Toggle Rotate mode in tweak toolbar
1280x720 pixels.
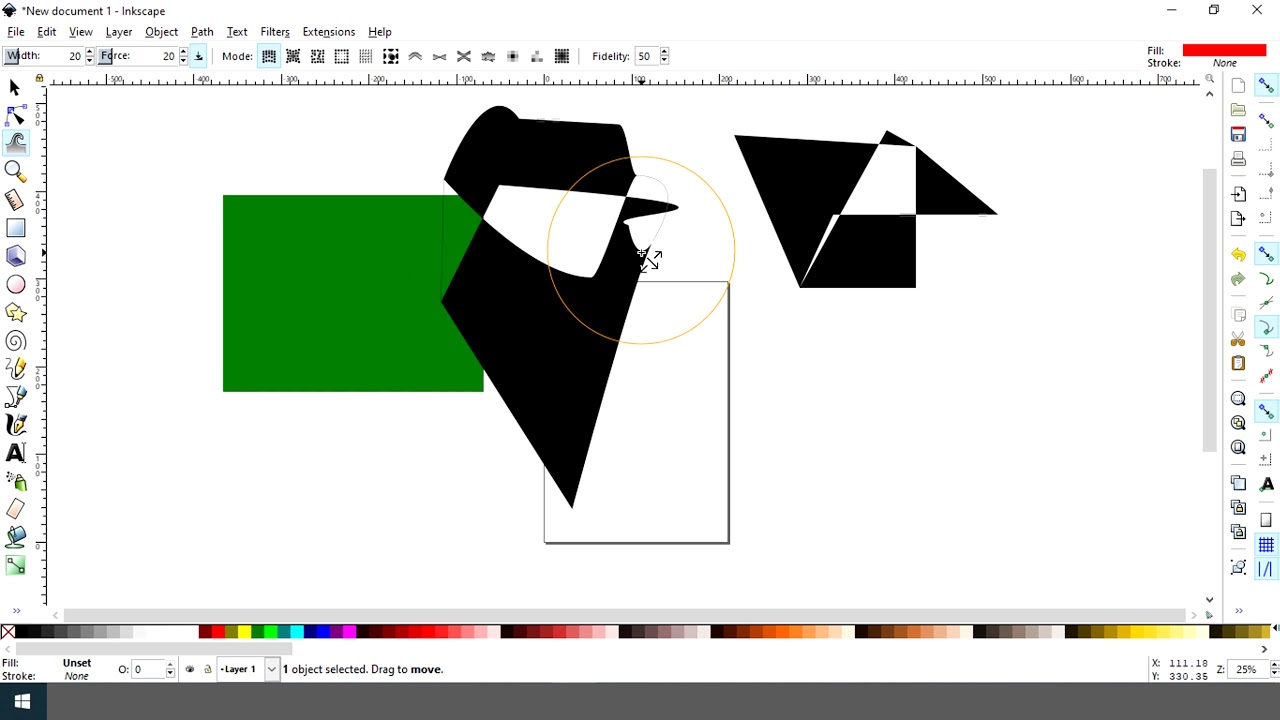[x=366, y=57]
